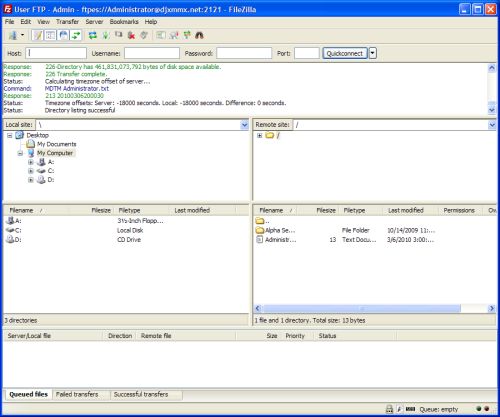Open the Edit menu

tap(26, 22)
